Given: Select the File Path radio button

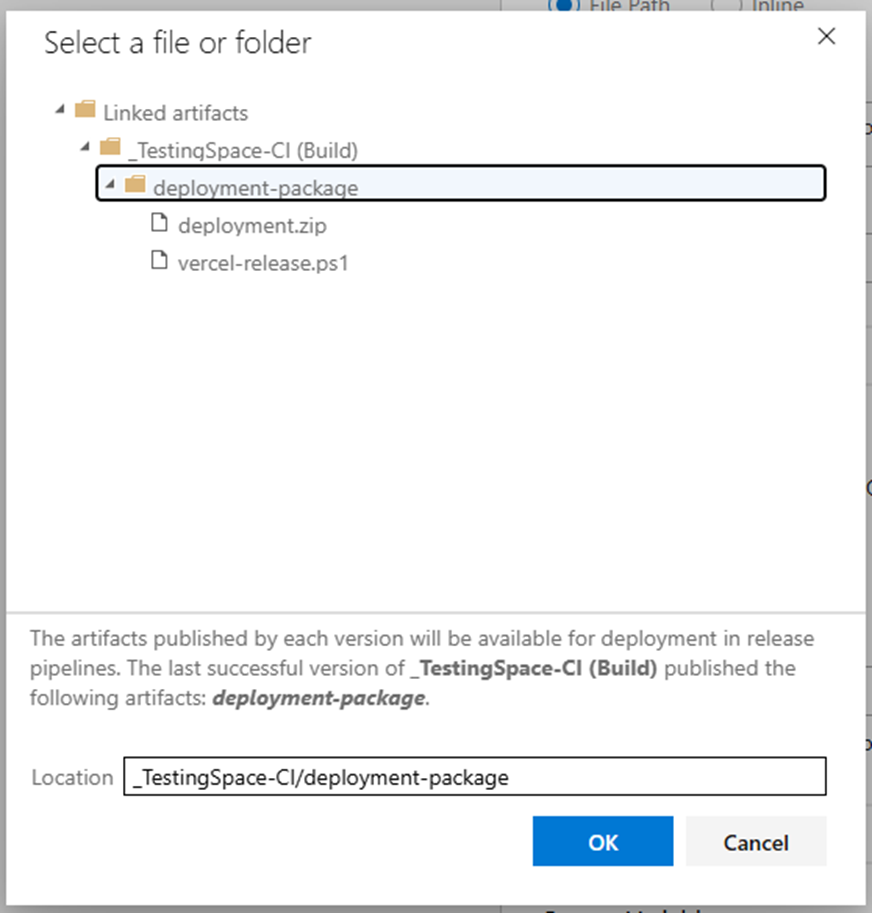Looking at the screenshot, I should click(x=562, y=5).
